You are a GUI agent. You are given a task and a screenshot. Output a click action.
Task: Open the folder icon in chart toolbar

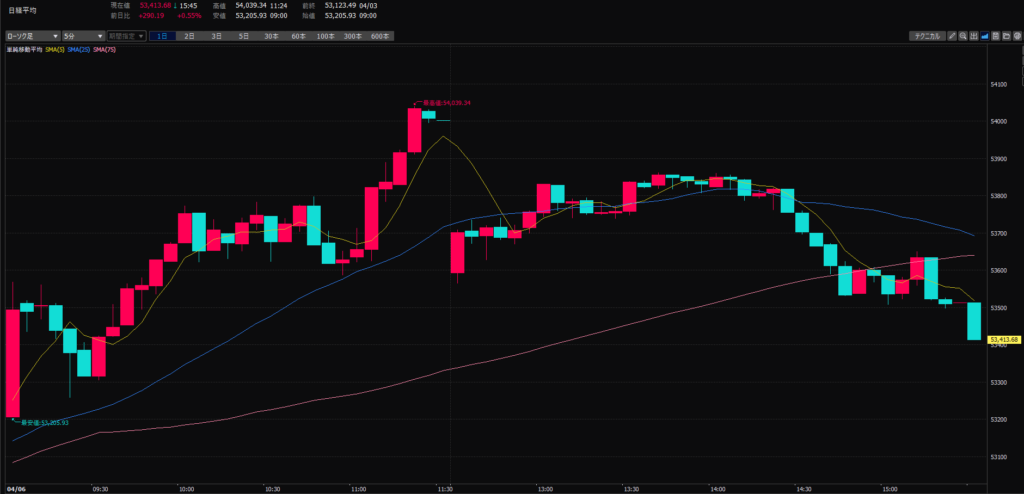coord(1006,36)
